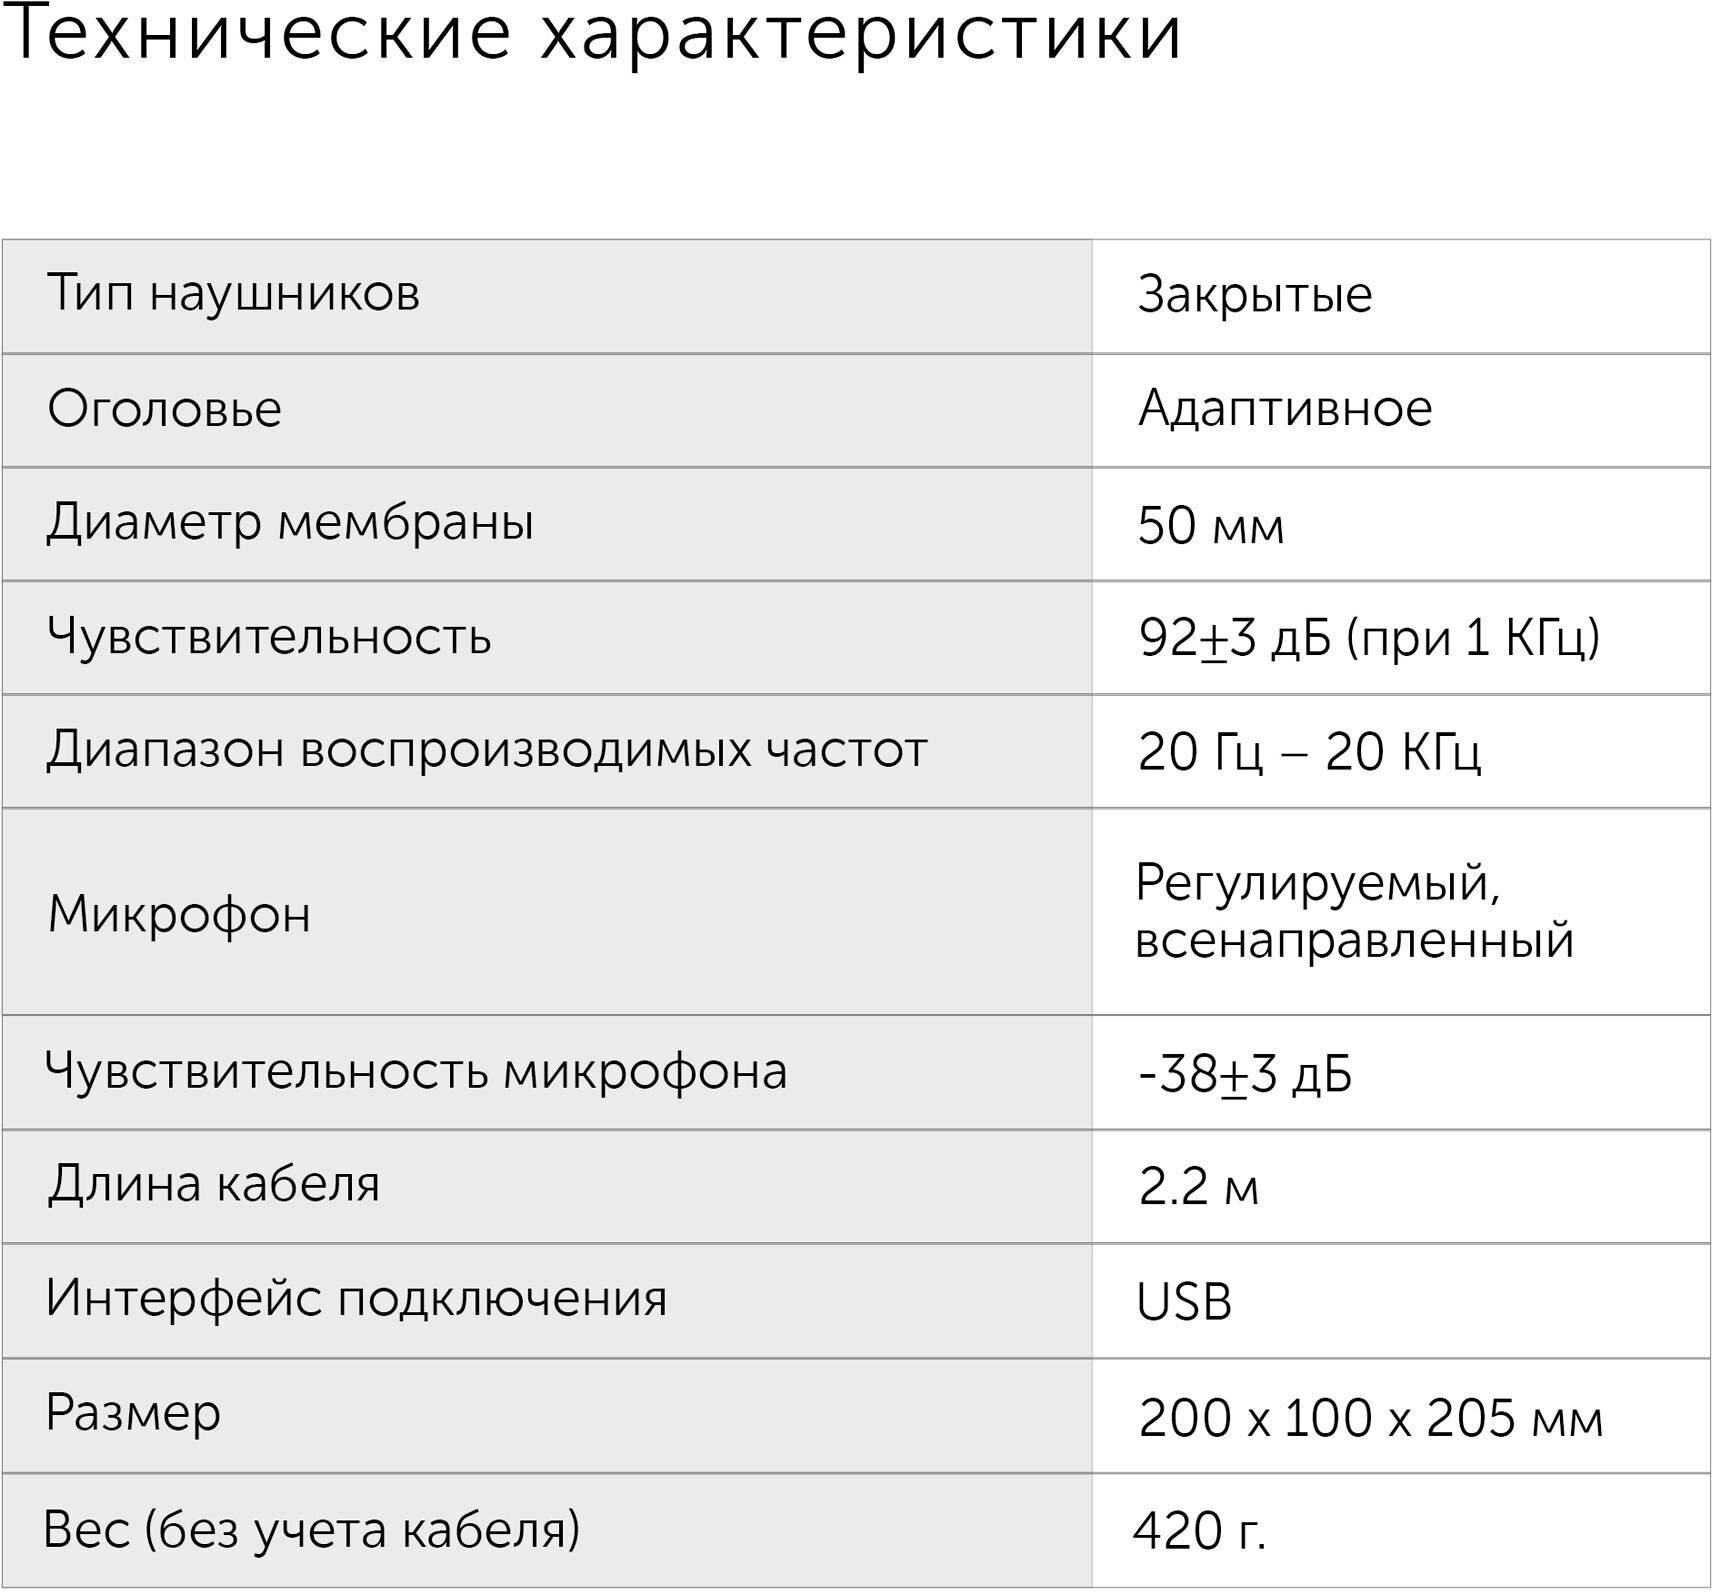The height and width of the screenshot is (1592, 1712).
Task: Click the Технические характеристики heading
Action: coord(594,33)
